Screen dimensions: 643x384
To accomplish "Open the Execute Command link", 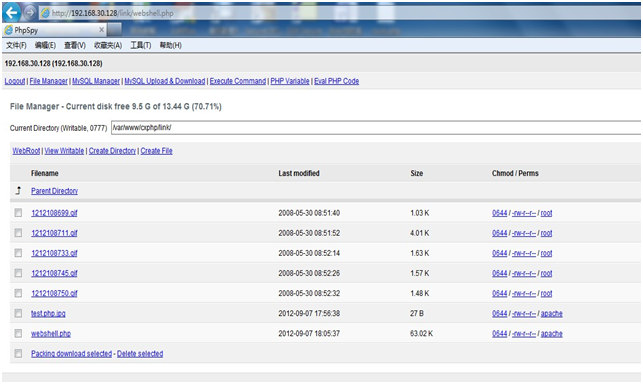I will (x=238, y=81).
